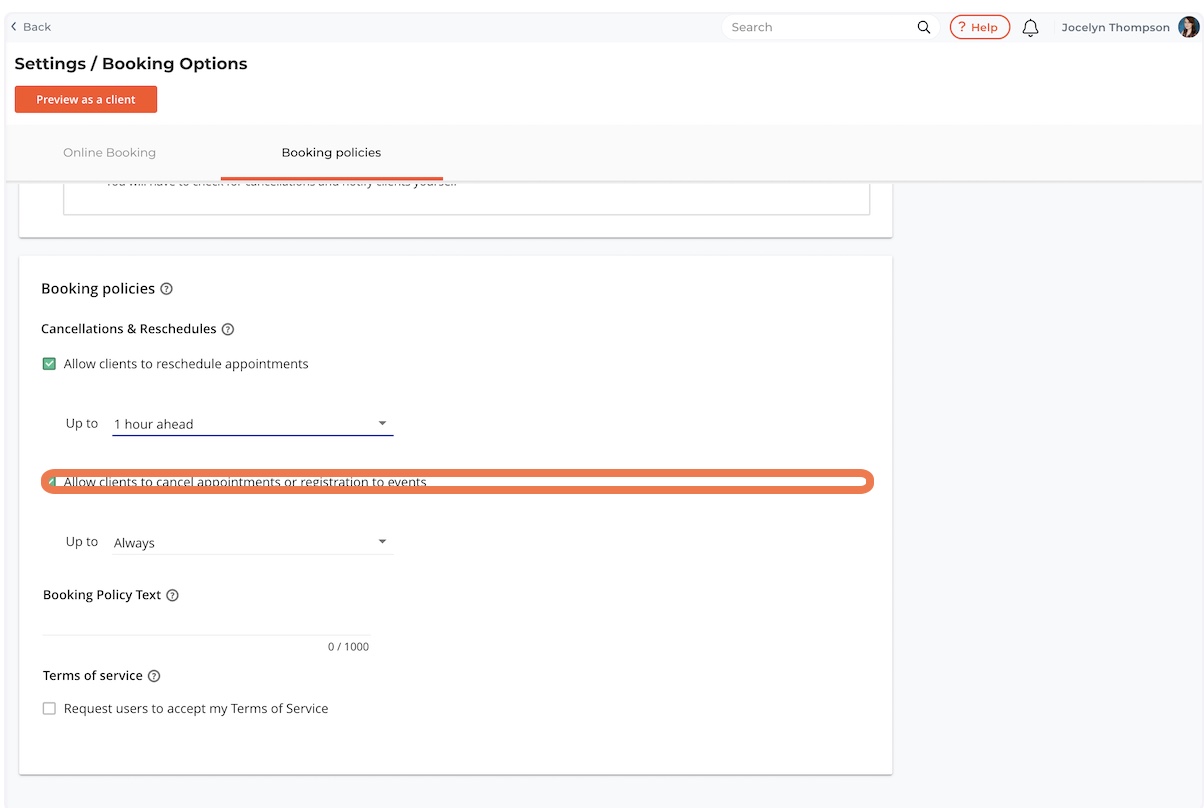Click the Help button
This screenshot has height=808, width=1204.
click(979, 28)
